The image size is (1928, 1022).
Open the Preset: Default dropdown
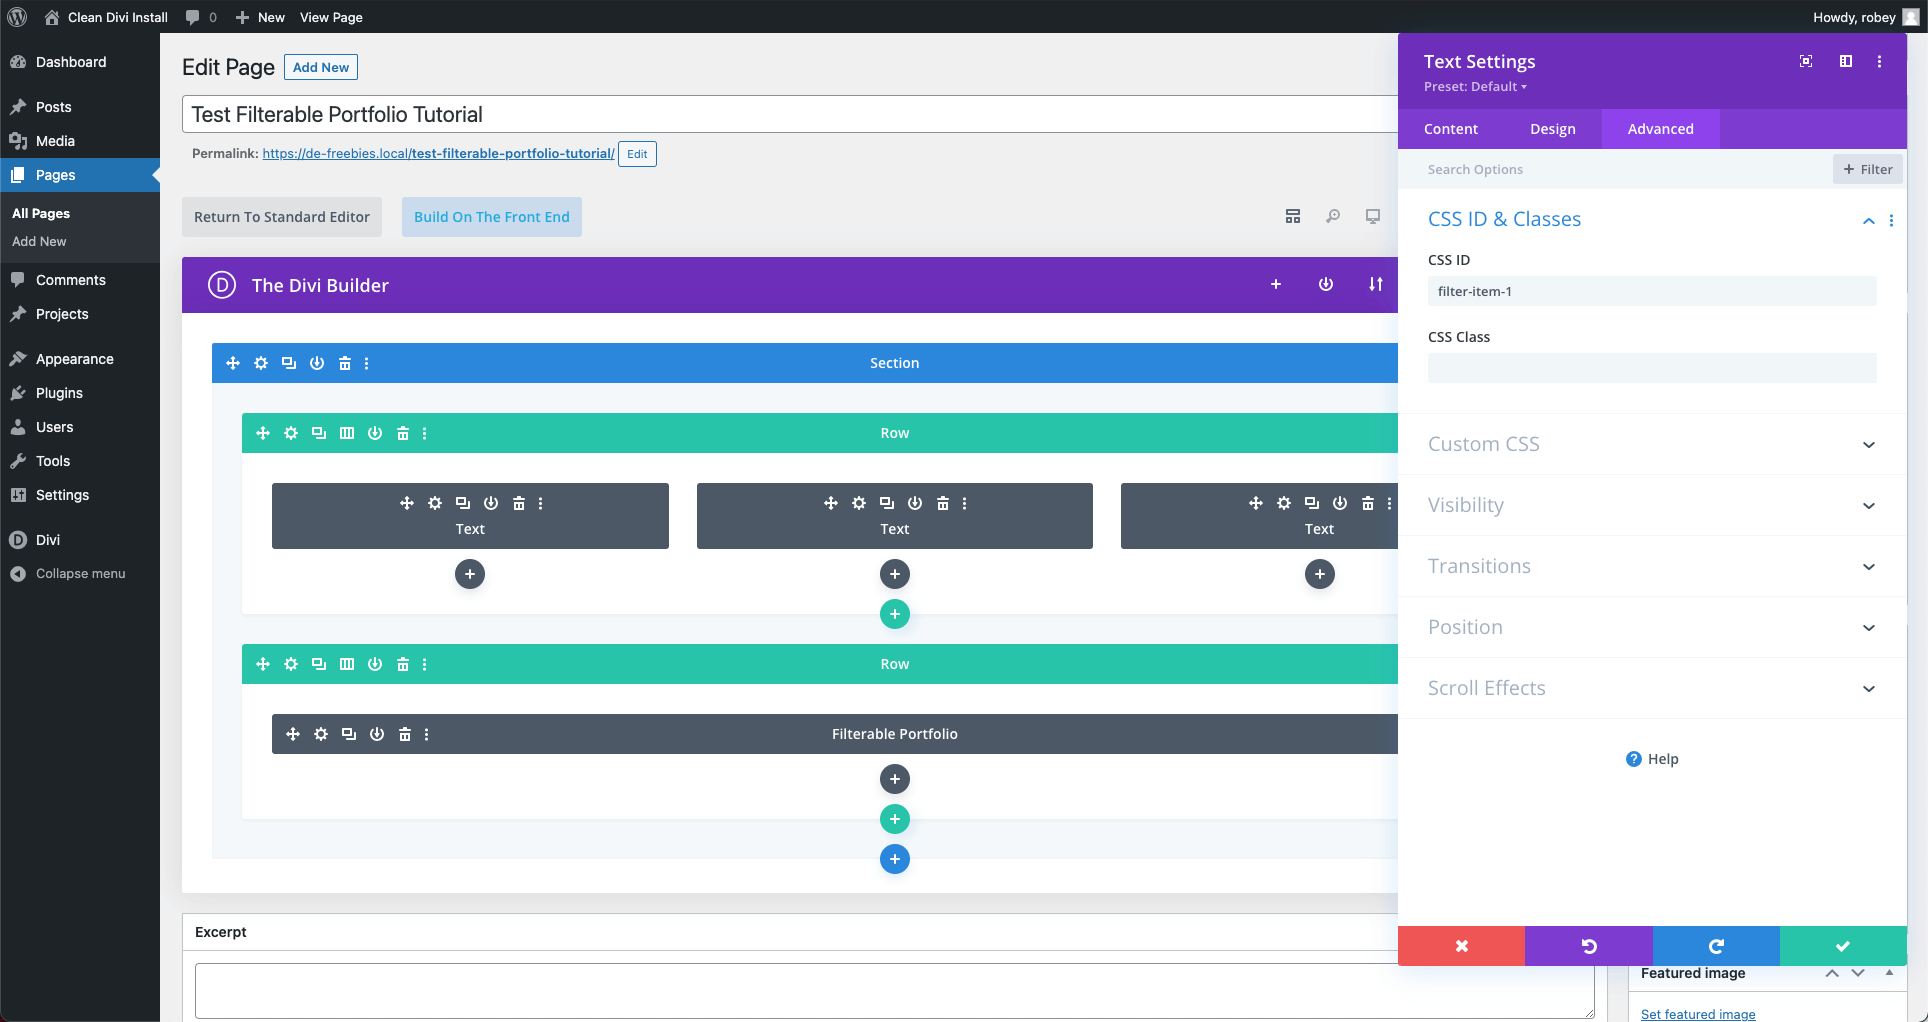click(x=1475, y=87)
